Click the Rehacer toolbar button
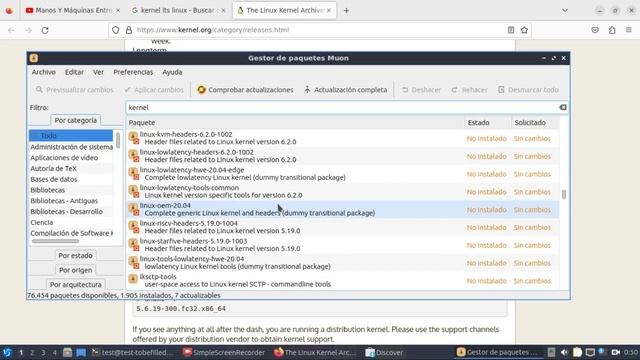 [469, 90]
